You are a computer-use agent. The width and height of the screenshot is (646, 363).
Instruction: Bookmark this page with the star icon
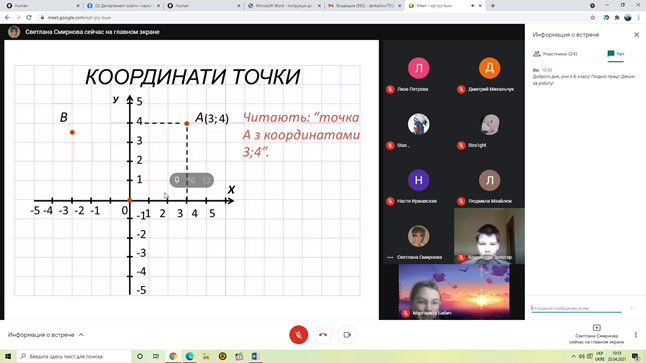pyautogui.click(x=593, y=17)
